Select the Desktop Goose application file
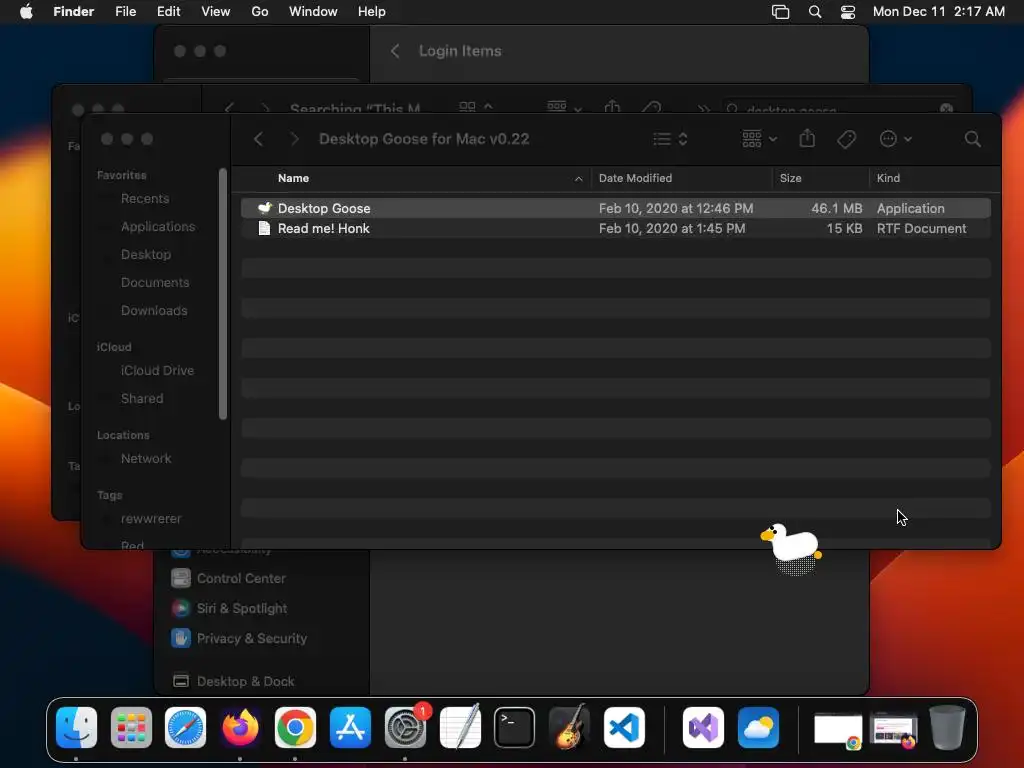Viewport: 1024px width, 768px height. tap(616, 208)
